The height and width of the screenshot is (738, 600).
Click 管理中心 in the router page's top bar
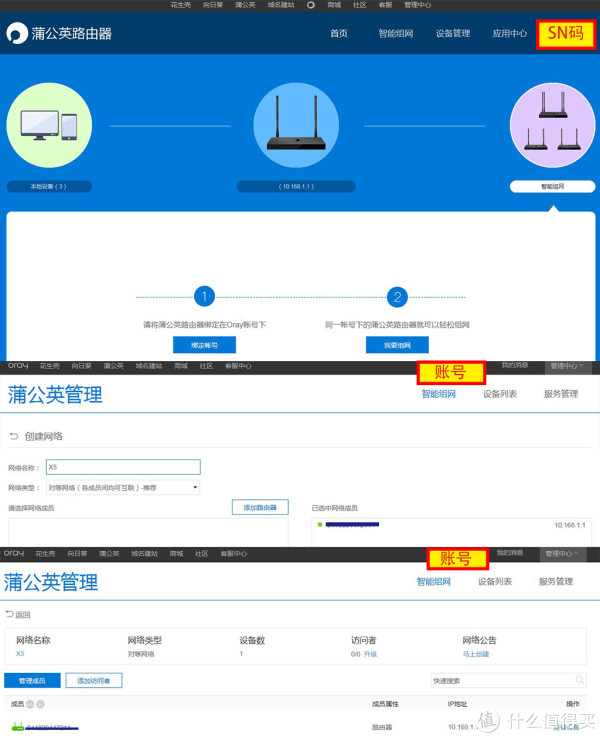pyautogui.click(x=417, y=5)
